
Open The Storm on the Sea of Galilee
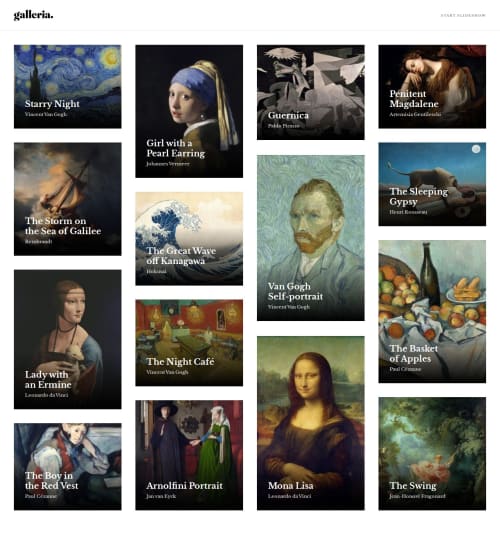coord(68,199)
